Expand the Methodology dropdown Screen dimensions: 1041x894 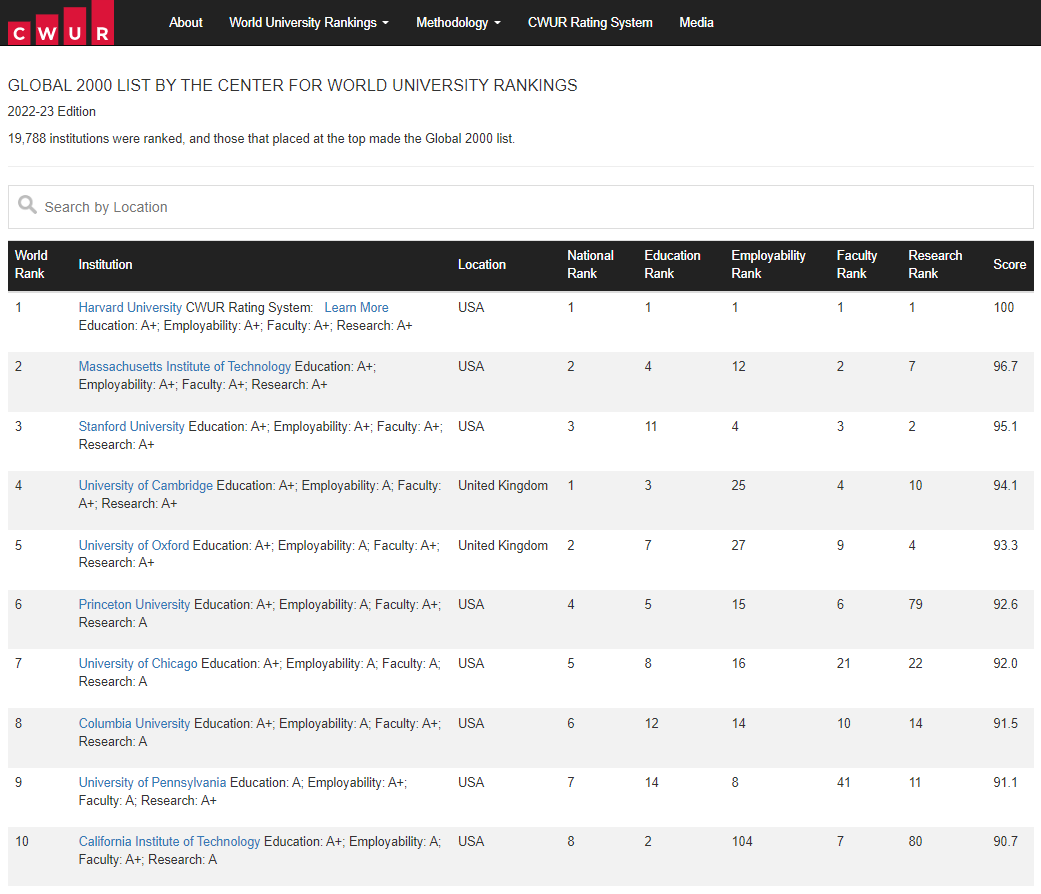pos(458,22)
